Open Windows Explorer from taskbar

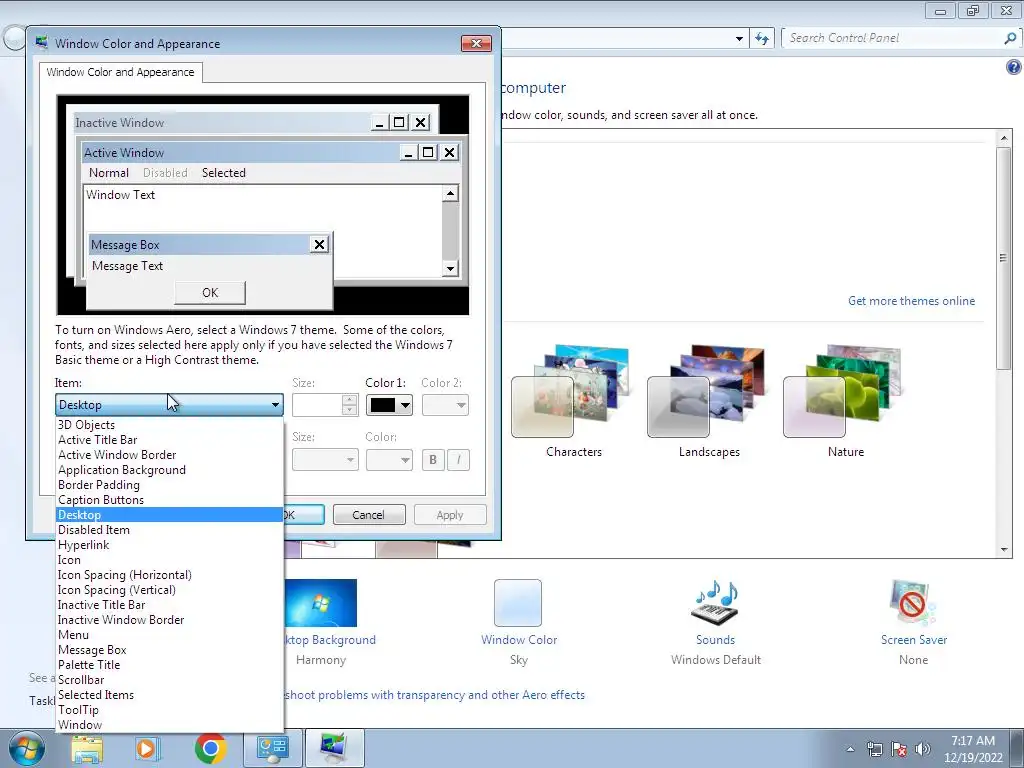click(87, 748)
